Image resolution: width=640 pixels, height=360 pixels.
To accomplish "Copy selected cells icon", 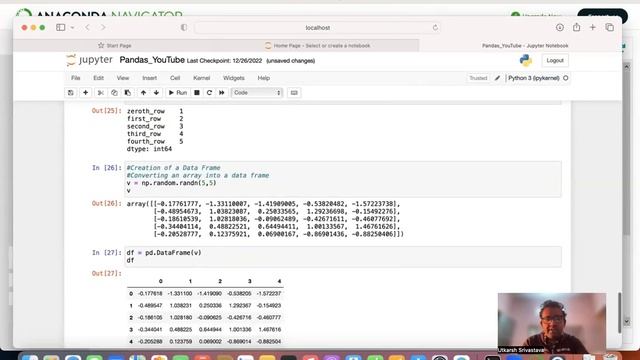I will click(x=114, y=93).
